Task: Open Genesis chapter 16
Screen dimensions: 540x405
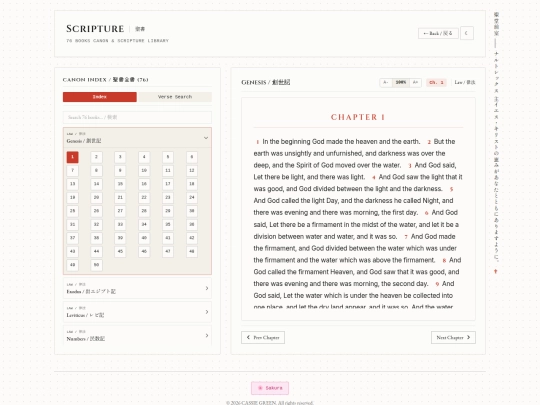Action: pyautogui.click(x=144, y=184)
